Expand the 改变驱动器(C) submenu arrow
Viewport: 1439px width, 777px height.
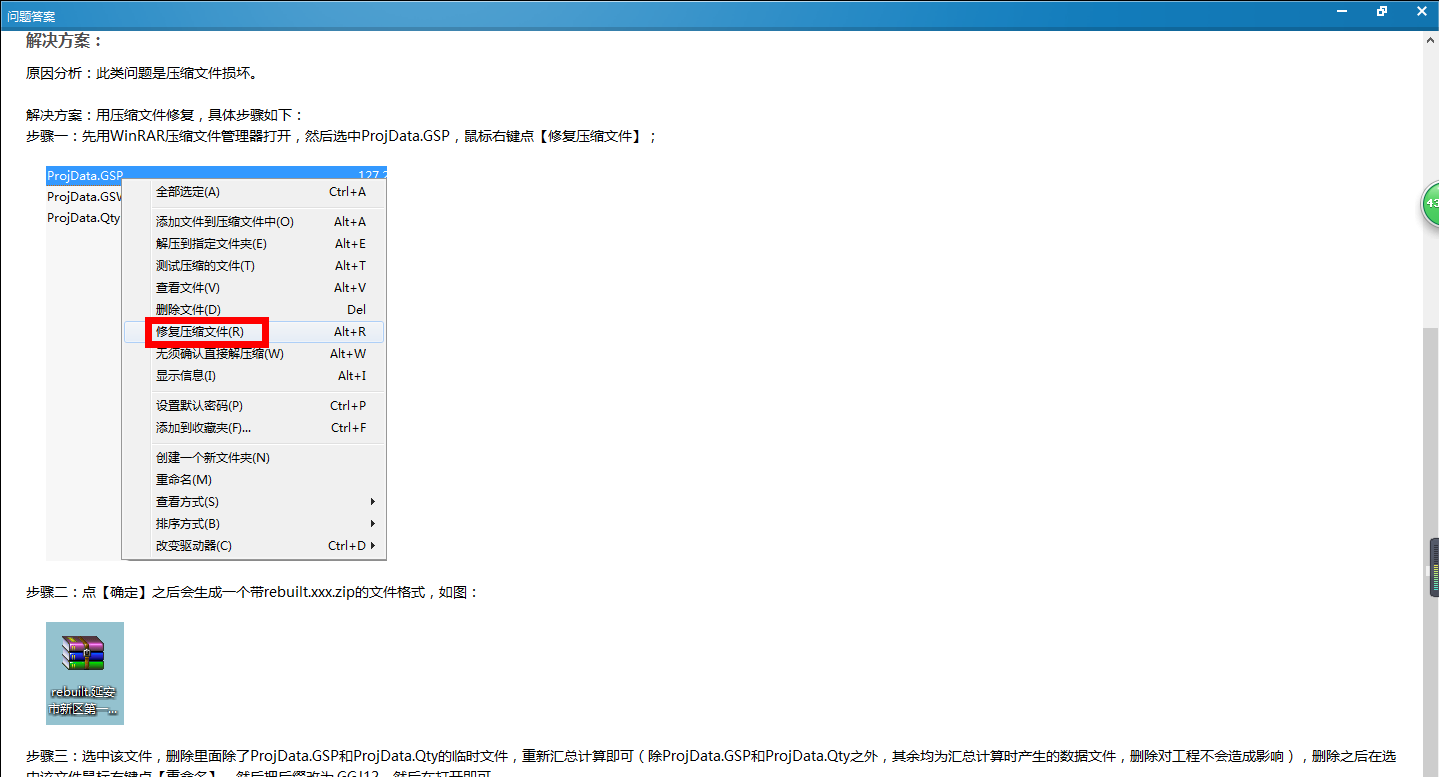pos(373,546)
